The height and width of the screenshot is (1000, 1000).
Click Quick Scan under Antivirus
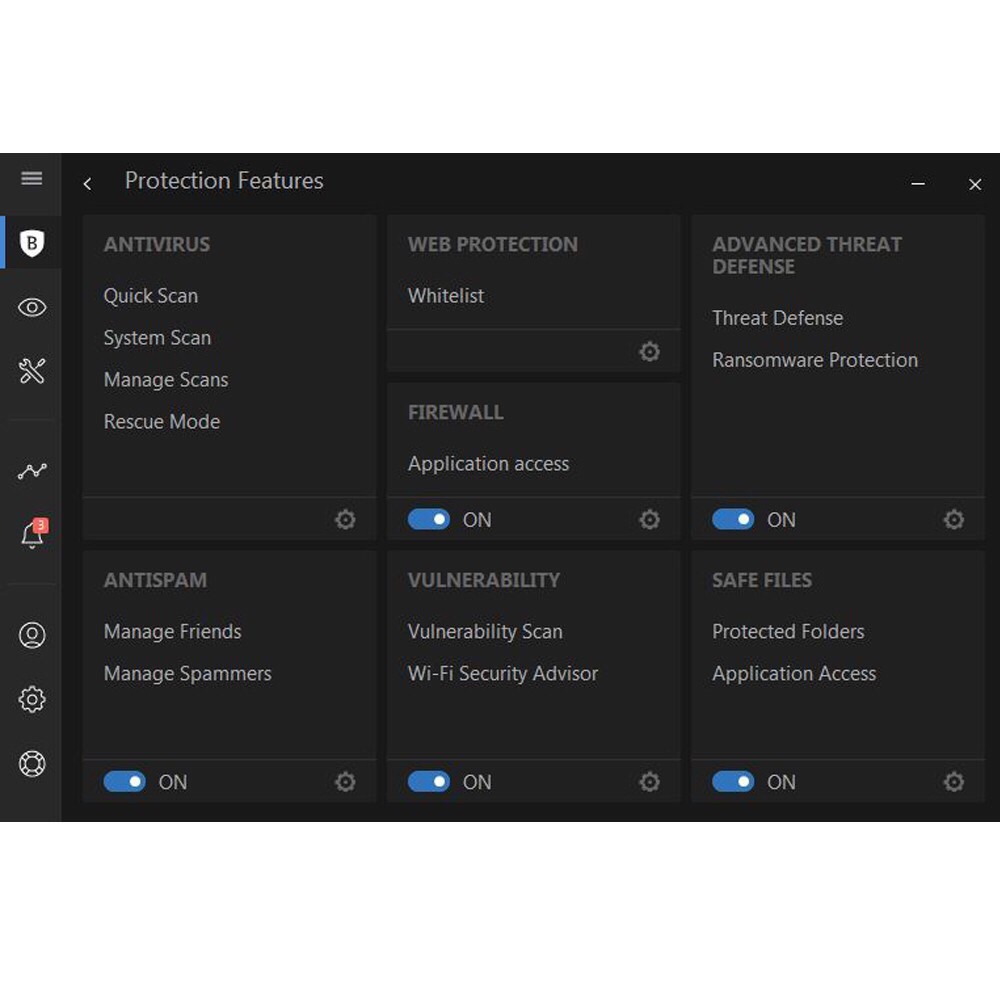[151, 296]
